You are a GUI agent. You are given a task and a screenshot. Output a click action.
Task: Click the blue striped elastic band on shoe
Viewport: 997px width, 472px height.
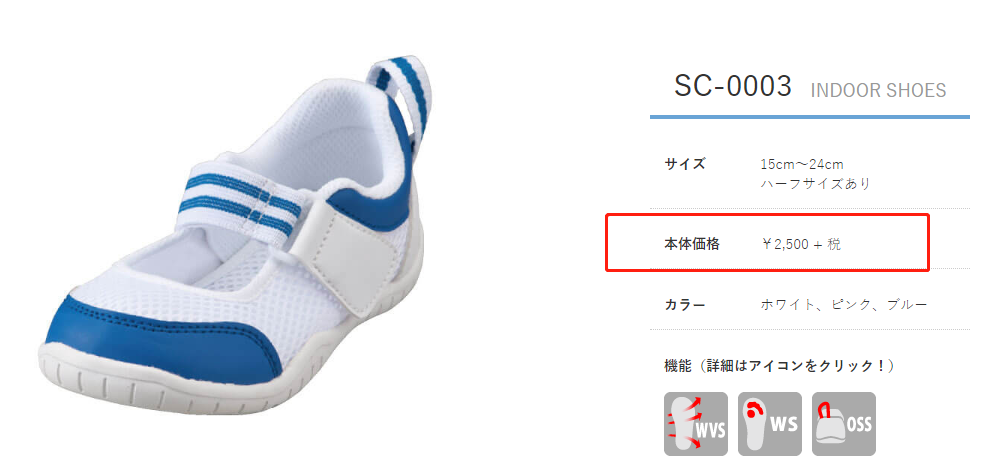[244, 198]
